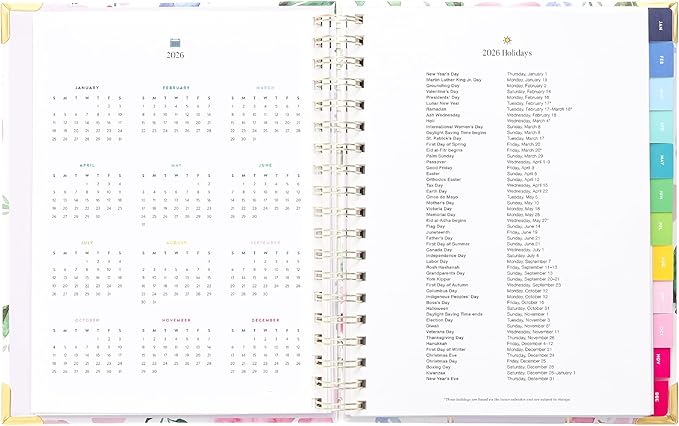The width and height of the screenshot is (679, 426).
Task: Select the Lunar New Year entry
Action: coord(442,103)
